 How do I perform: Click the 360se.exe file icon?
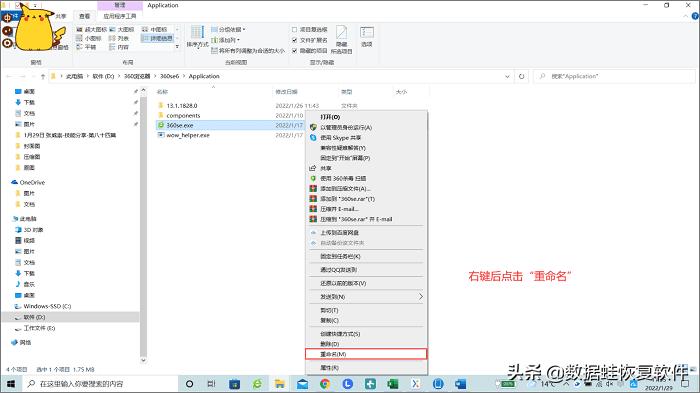tap(161, 125)
